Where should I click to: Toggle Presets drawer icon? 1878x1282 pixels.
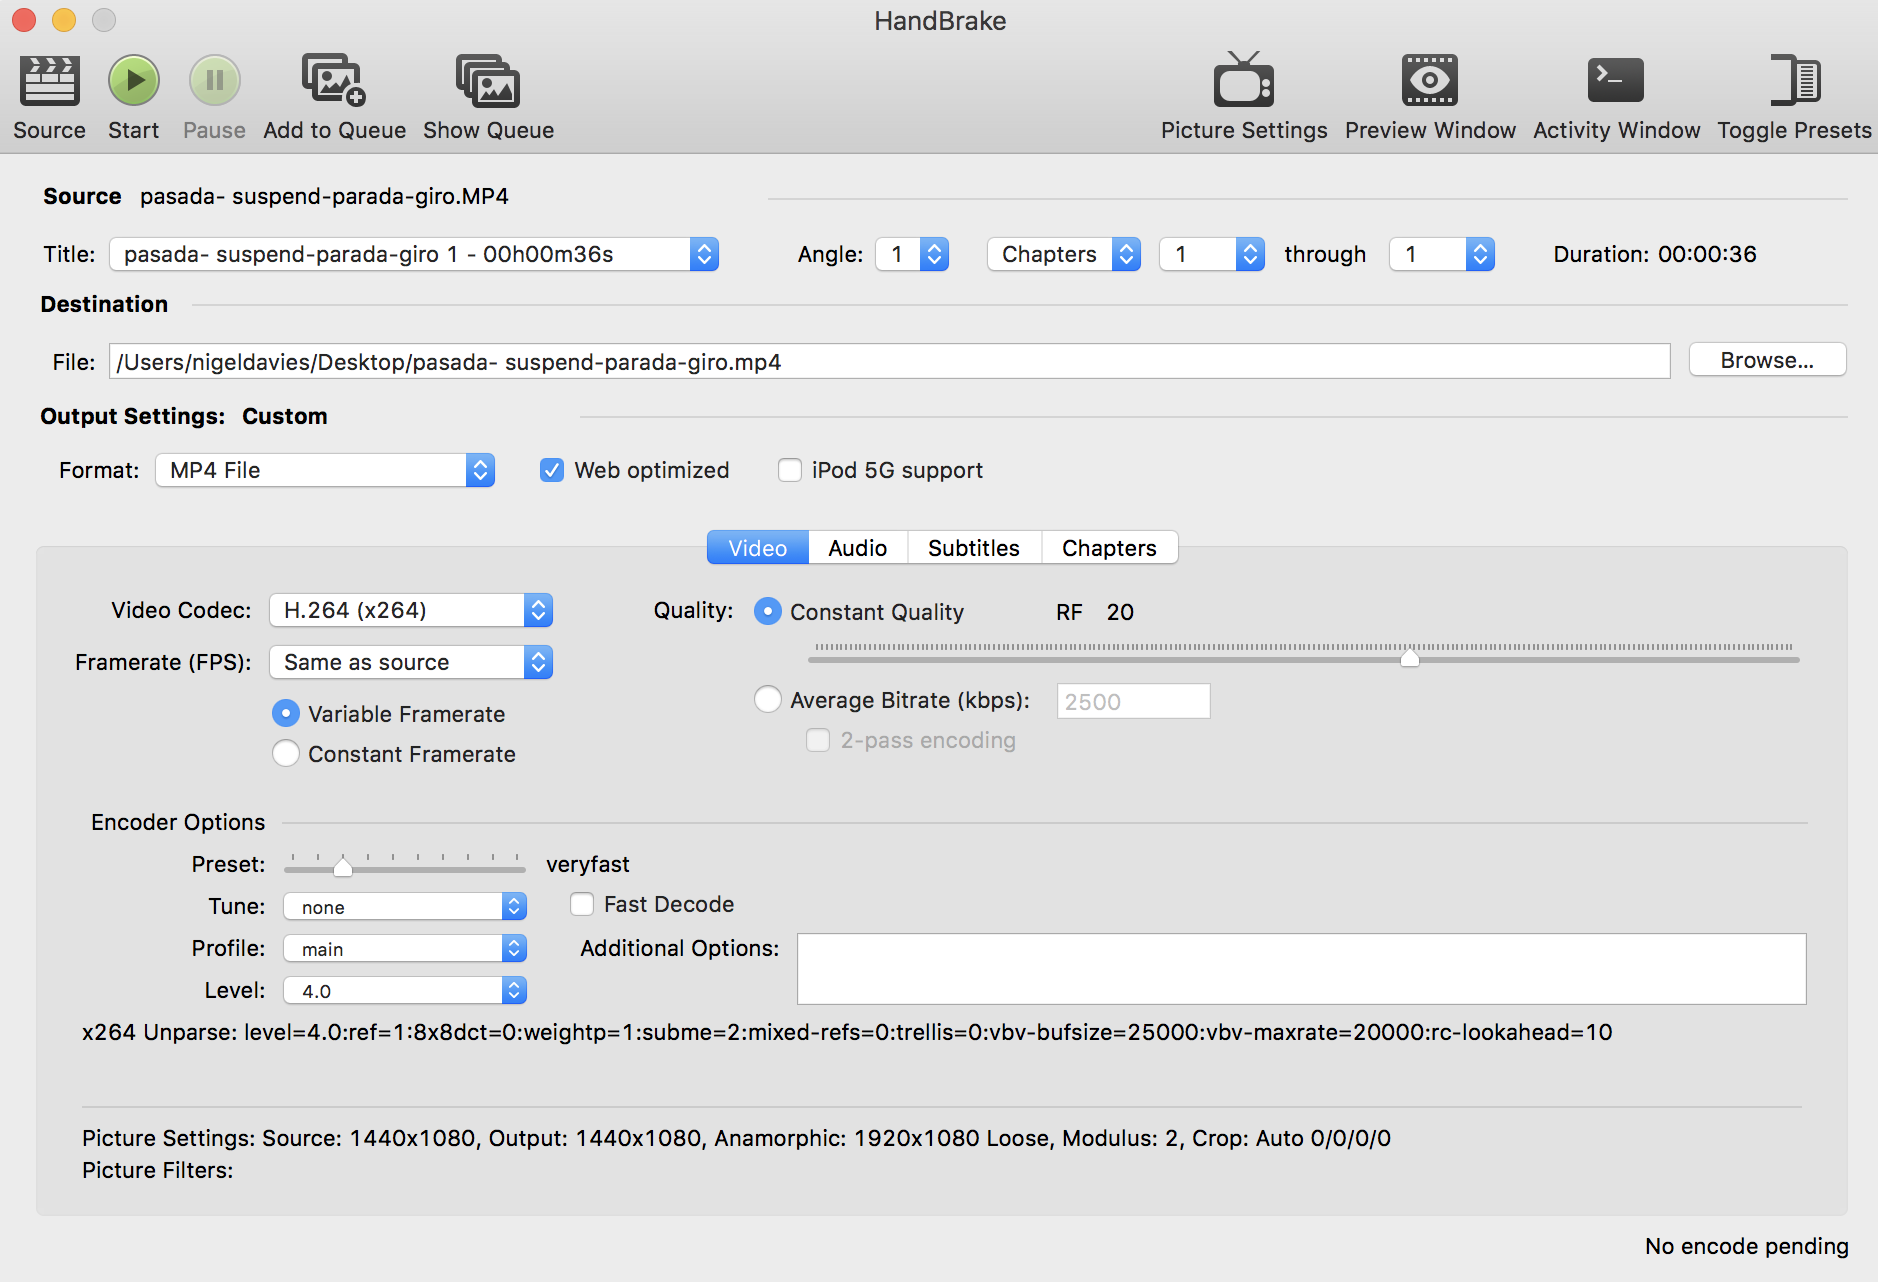1795,80
